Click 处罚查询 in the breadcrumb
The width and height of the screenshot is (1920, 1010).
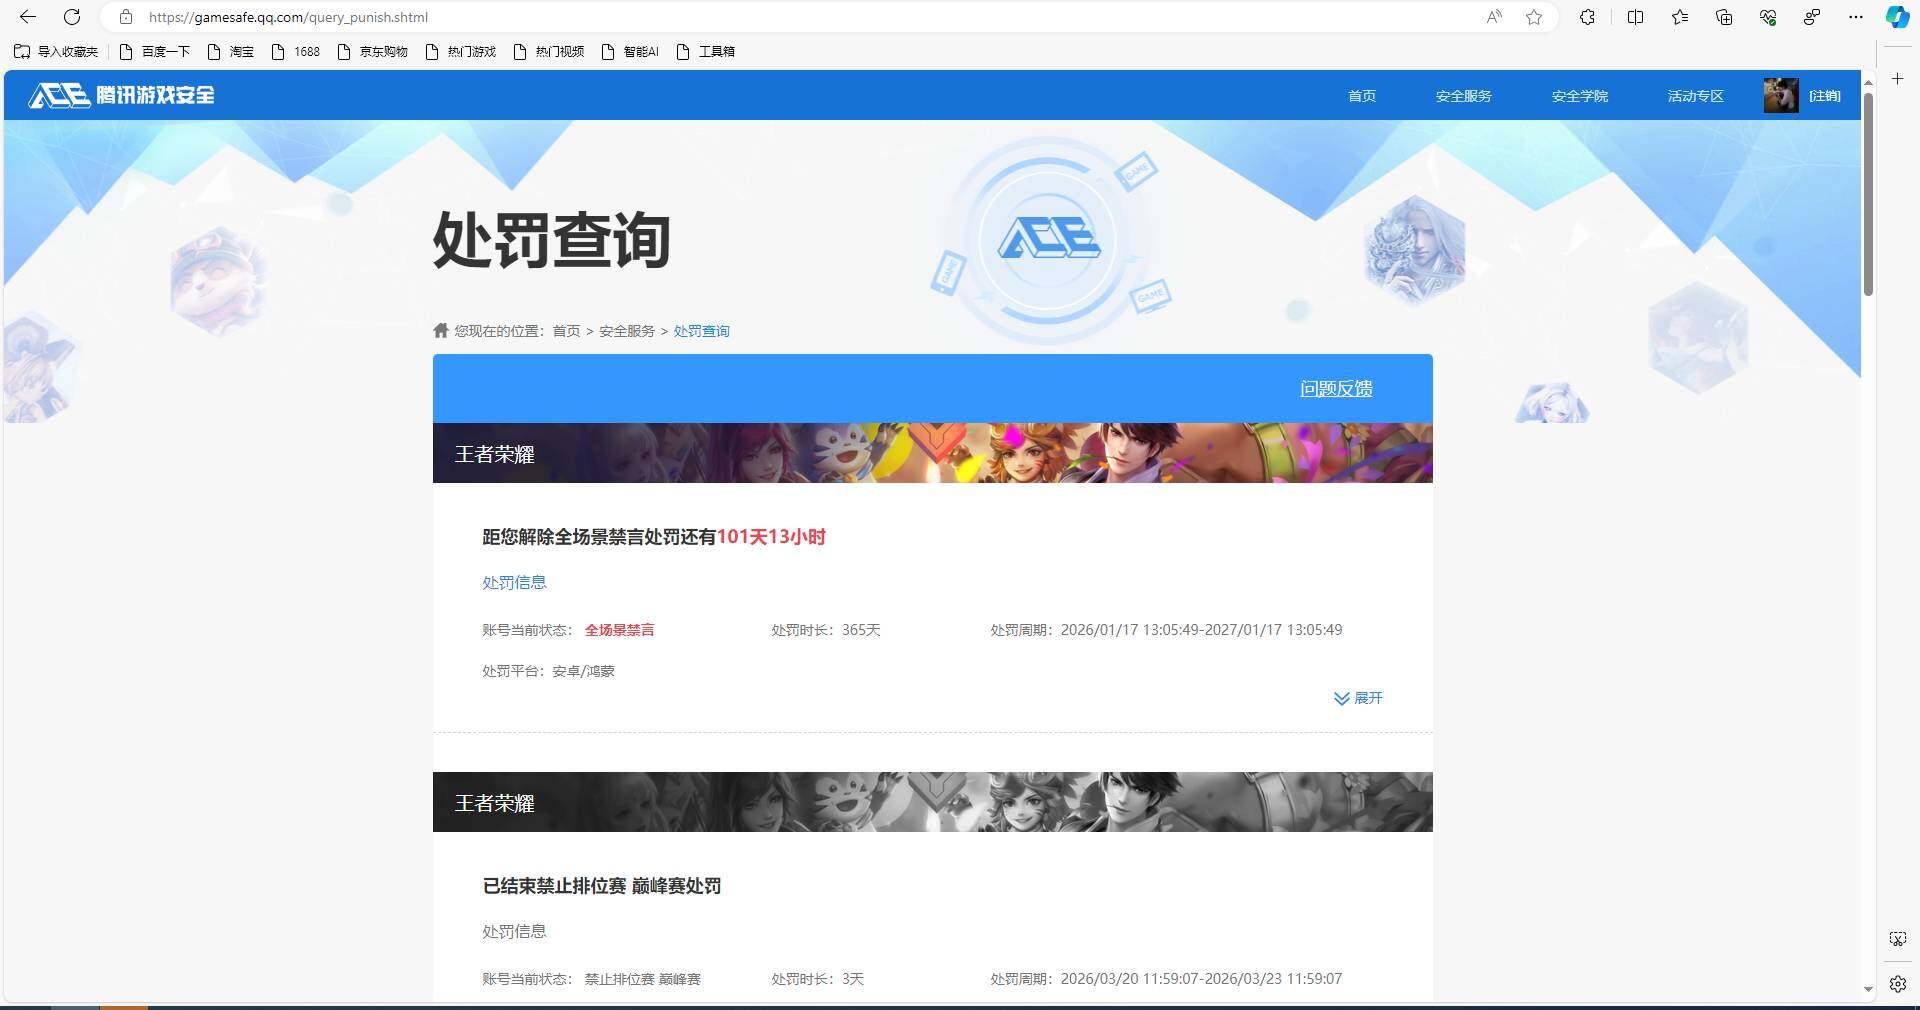(701, 331)
